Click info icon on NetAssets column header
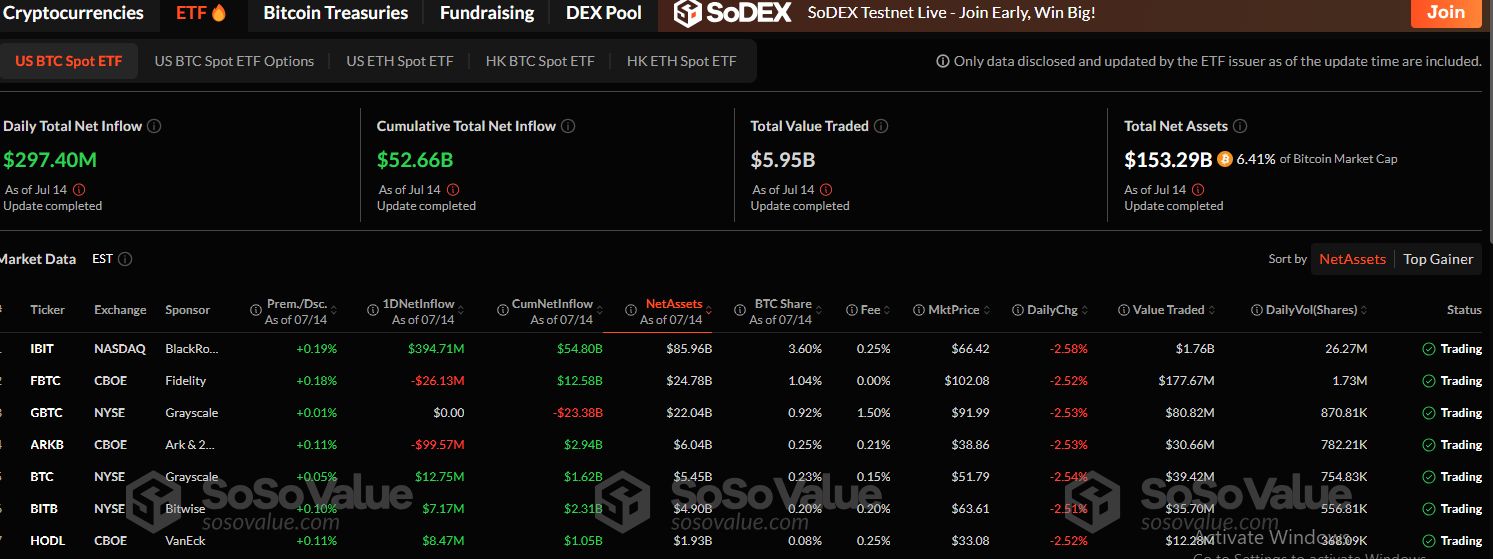Viewport: 1493px width, 559px height. [630, 311]
